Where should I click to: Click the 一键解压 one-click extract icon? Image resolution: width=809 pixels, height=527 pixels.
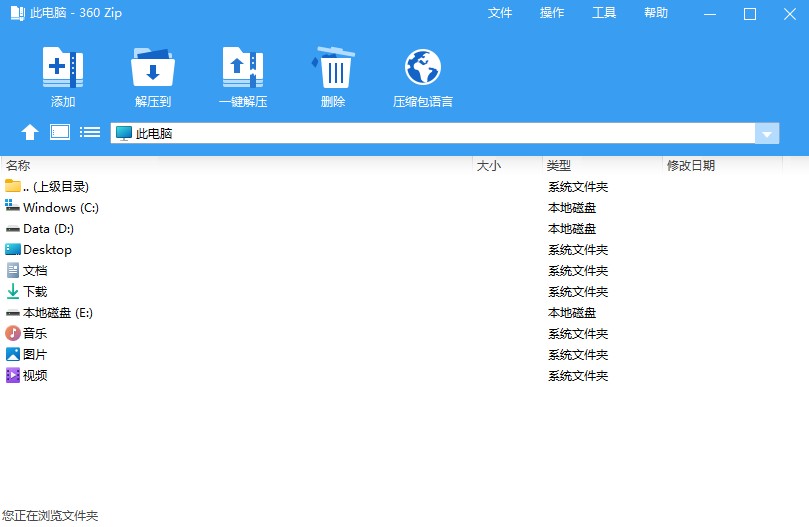point(243,68)
